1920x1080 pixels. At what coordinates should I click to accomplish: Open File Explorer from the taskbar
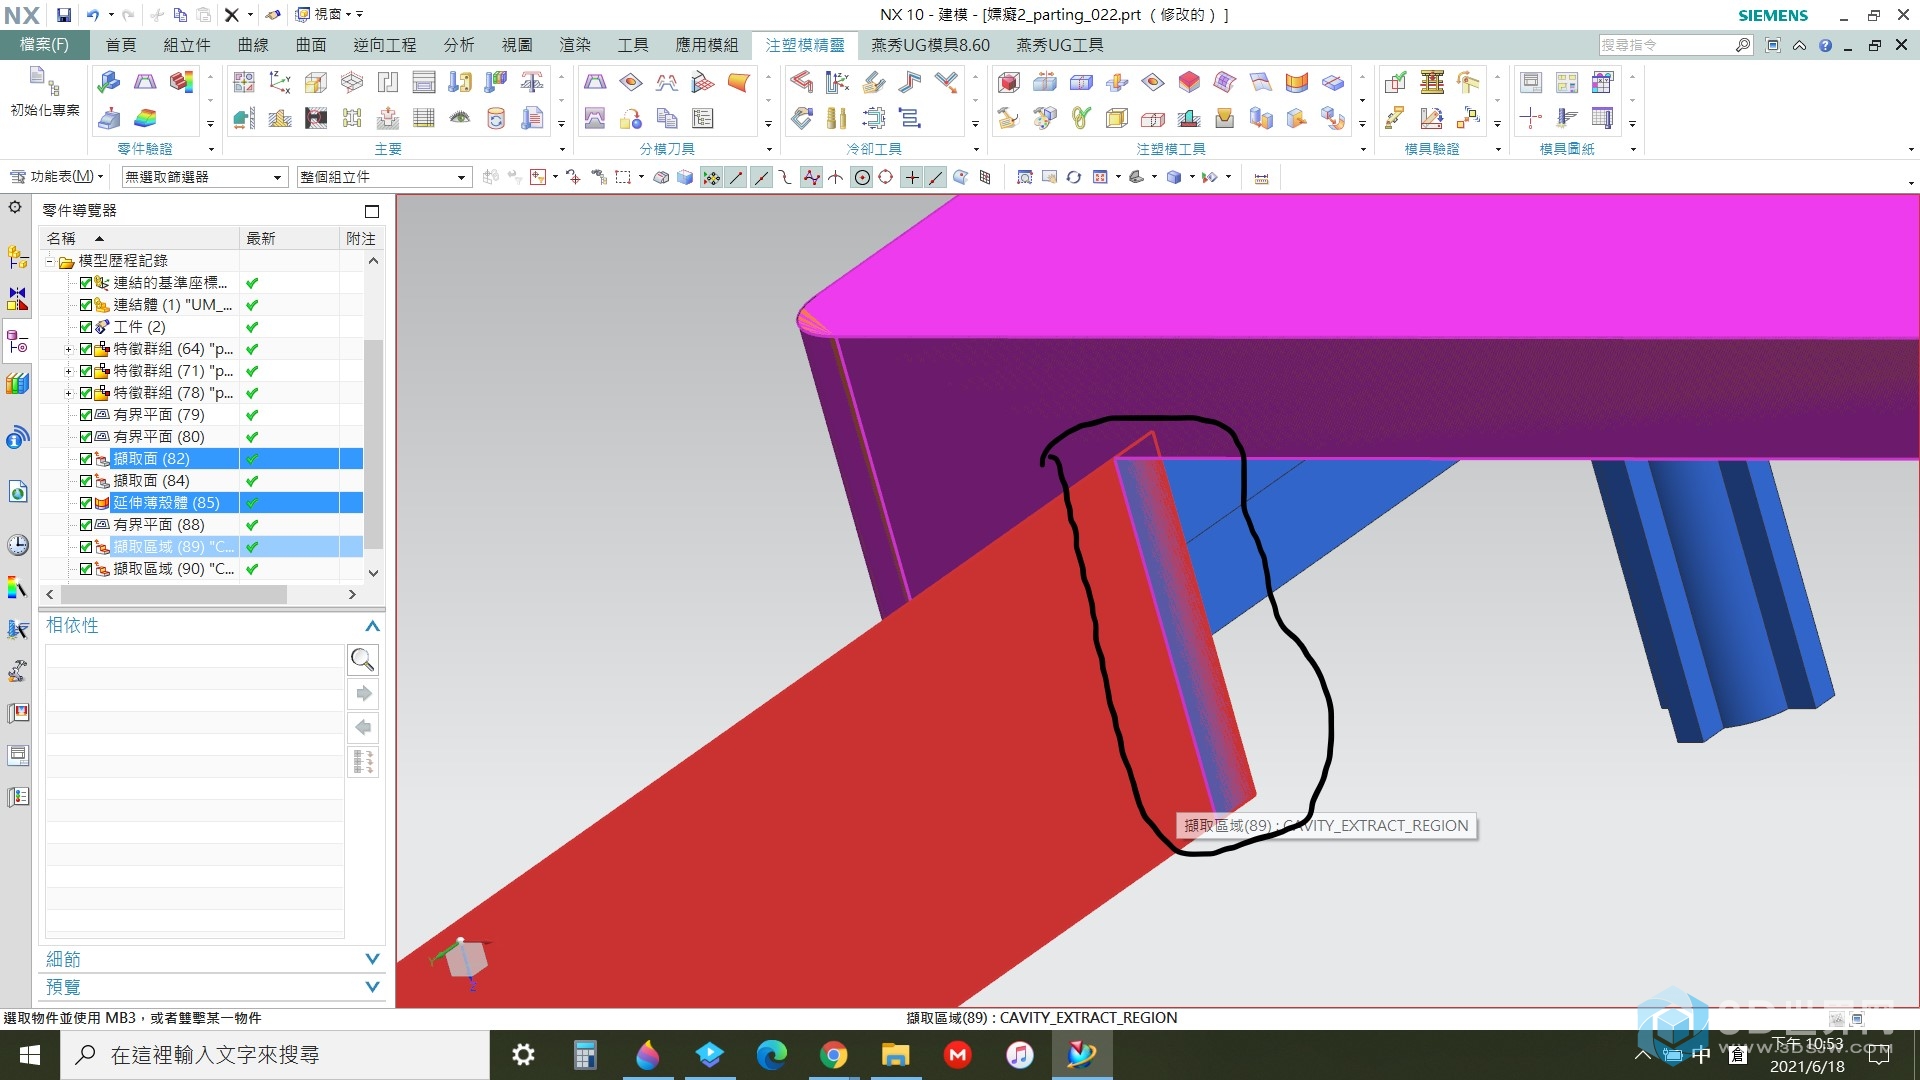[x=895, y=1055]
